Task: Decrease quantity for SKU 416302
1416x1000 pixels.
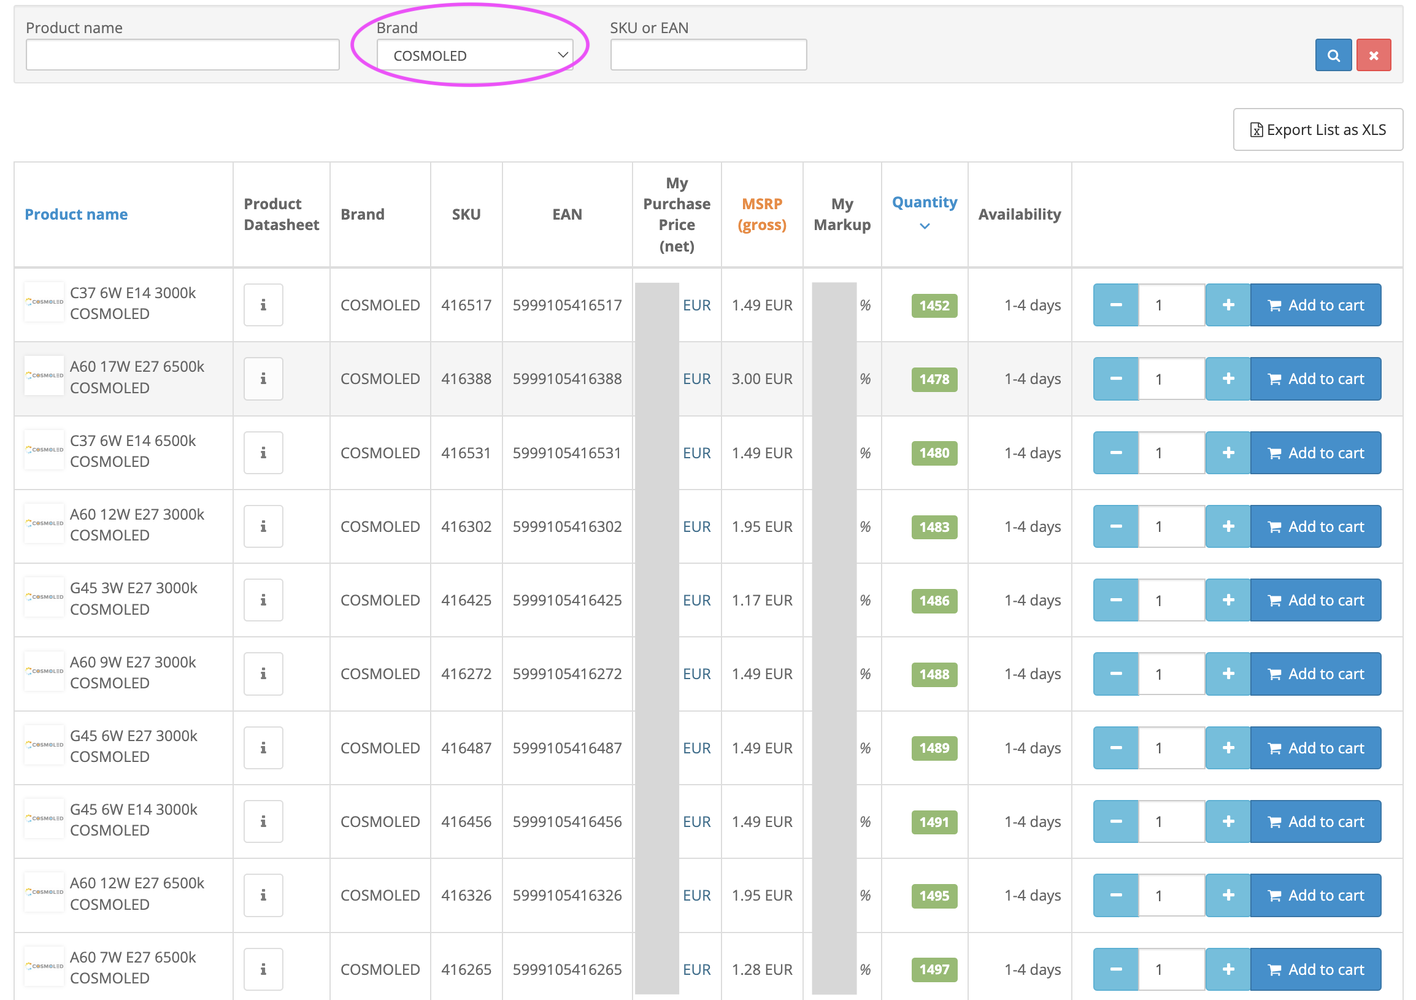Action: point(1116,526)
